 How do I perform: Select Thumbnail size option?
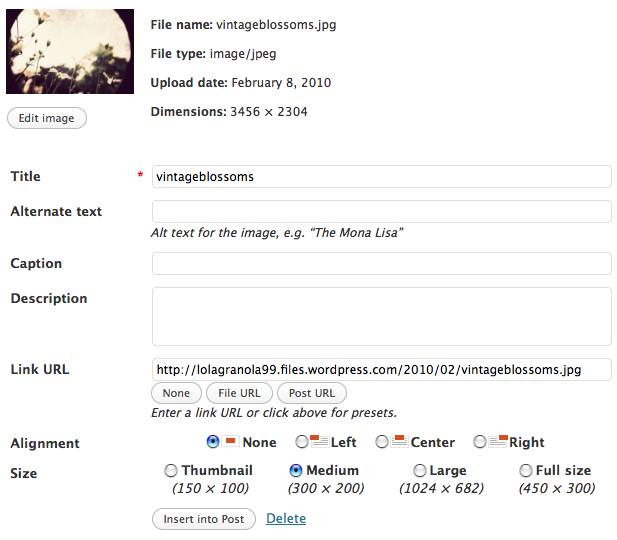point(171,470)
